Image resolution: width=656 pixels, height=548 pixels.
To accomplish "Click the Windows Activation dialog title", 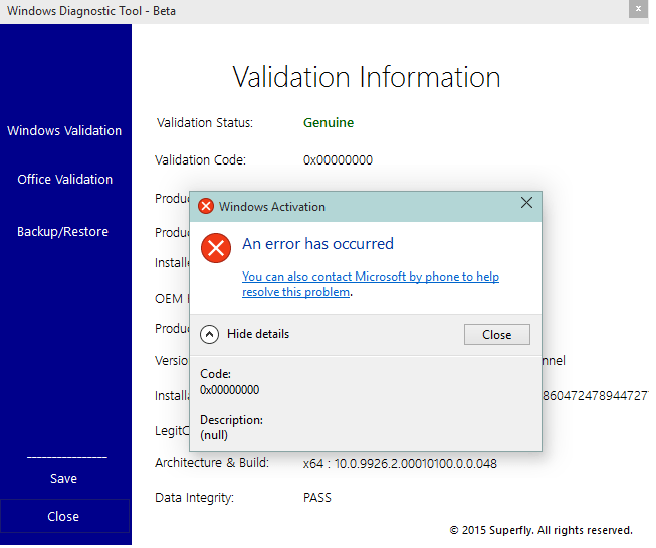I will pyautogui.click(x=272, y=207).
